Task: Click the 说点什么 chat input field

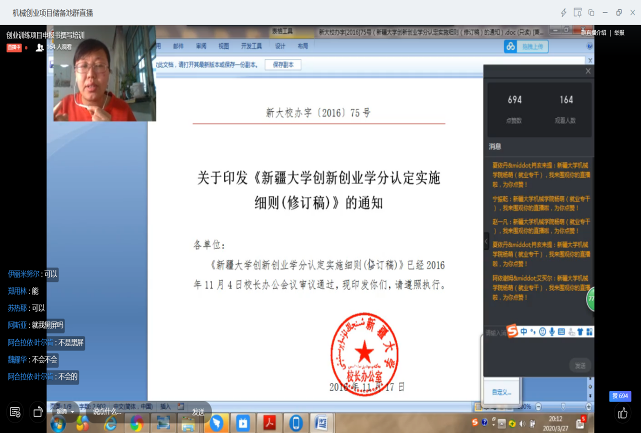Action: [x=107, y=412]
